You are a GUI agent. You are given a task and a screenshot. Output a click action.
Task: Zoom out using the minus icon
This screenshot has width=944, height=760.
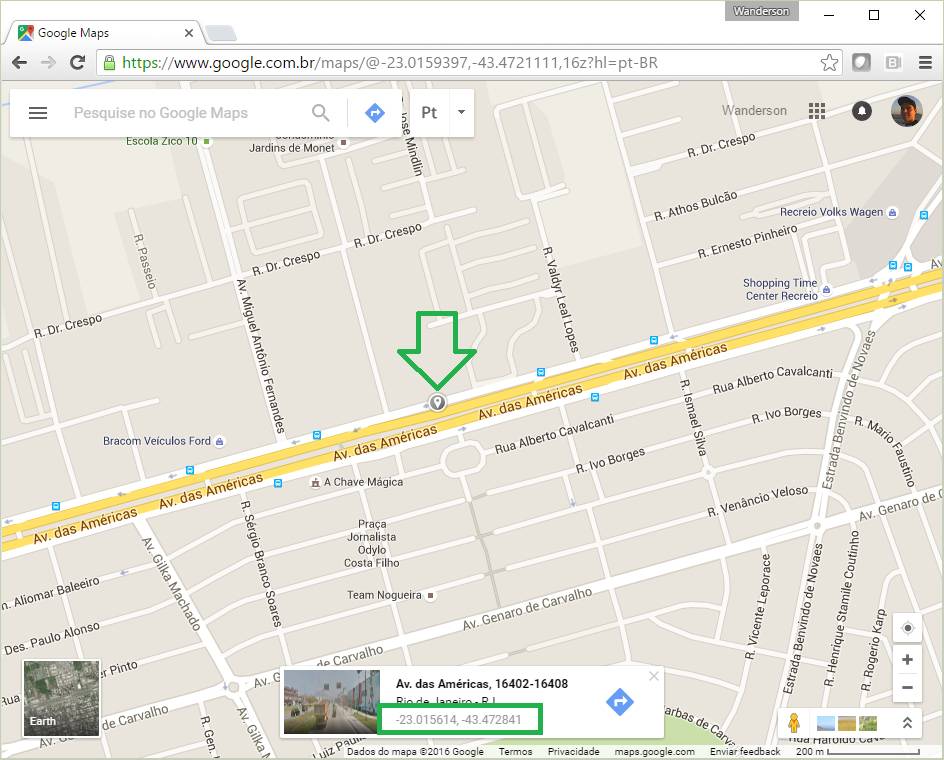click(x=908, y=688)
